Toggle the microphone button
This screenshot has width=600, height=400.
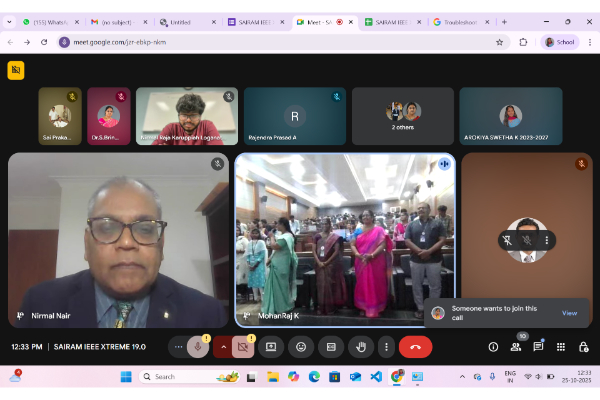[x=198, y=347]
